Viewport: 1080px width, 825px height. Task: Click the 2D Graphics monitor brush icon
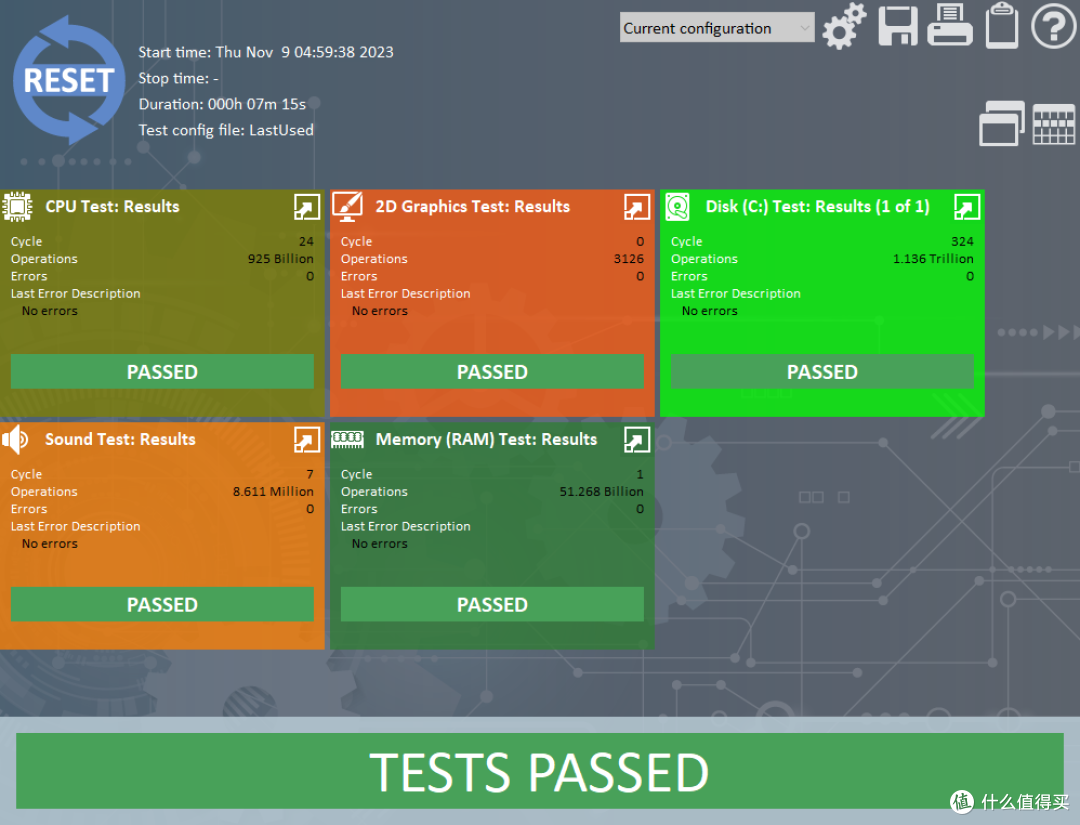tap(348, 207)
